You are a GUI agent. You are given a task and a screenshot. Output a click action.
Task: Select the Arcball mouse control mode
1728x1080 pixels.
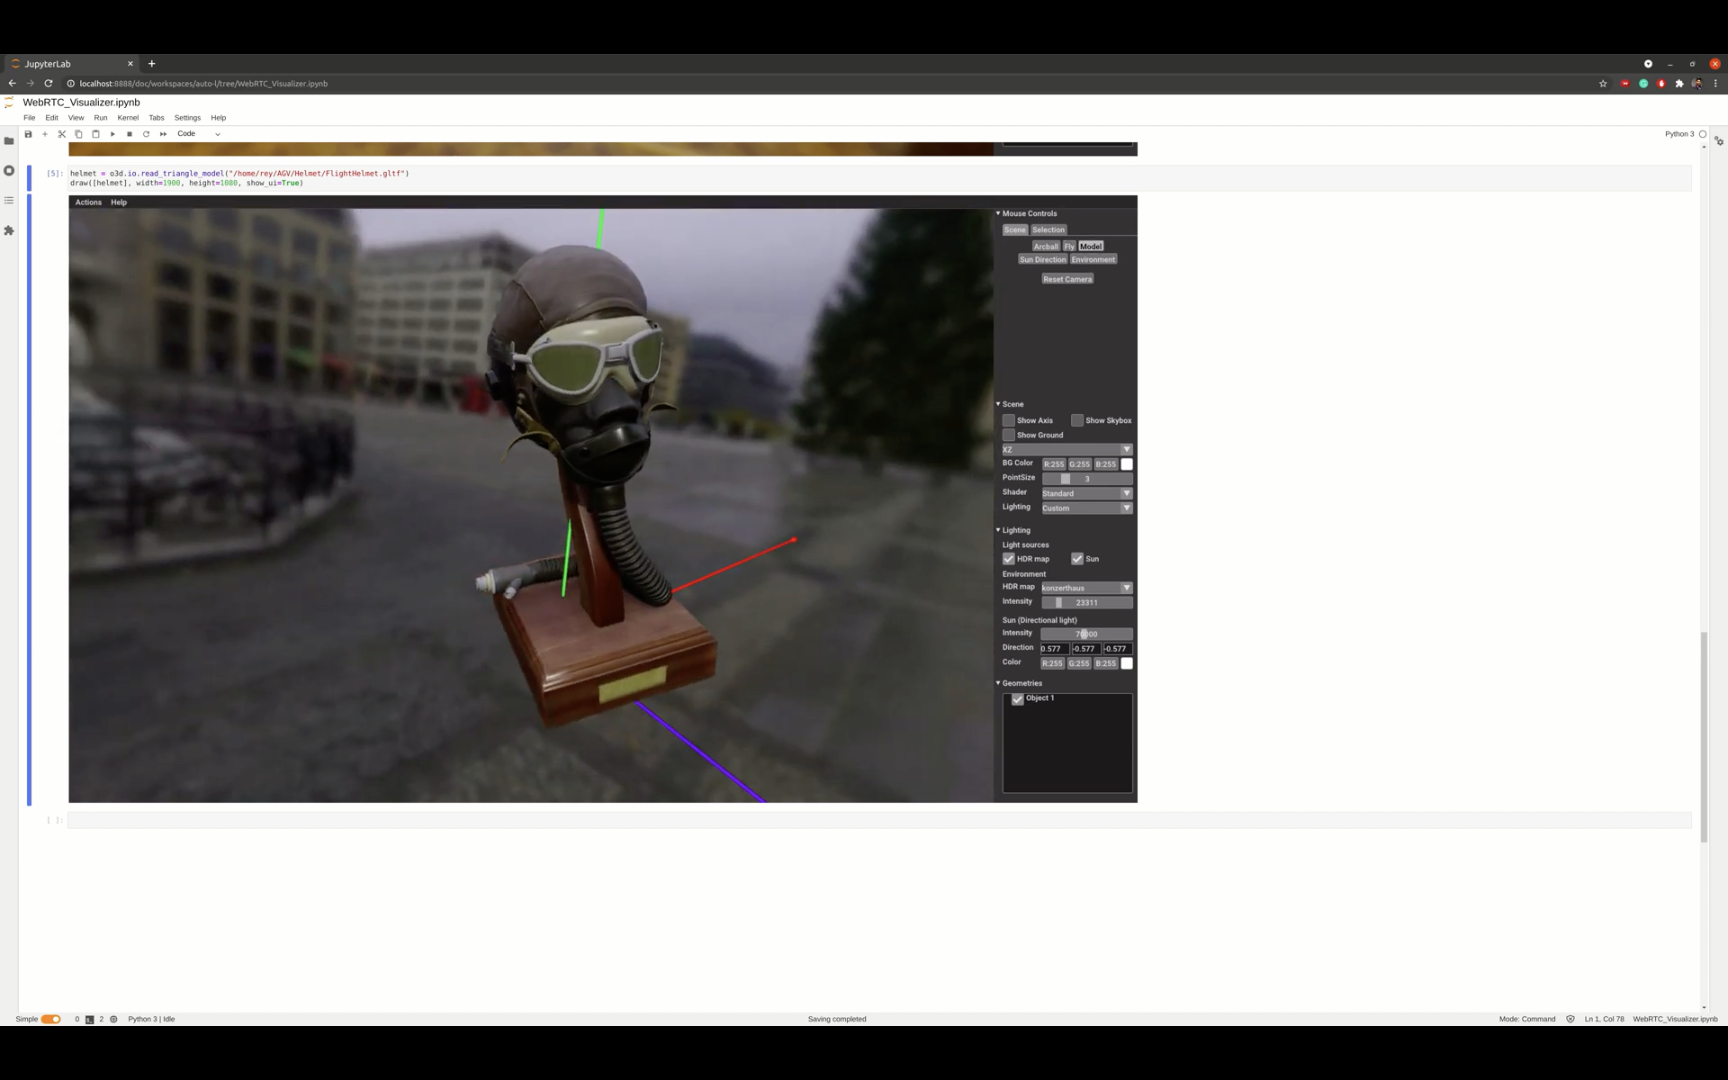(x=1045, y=246)
